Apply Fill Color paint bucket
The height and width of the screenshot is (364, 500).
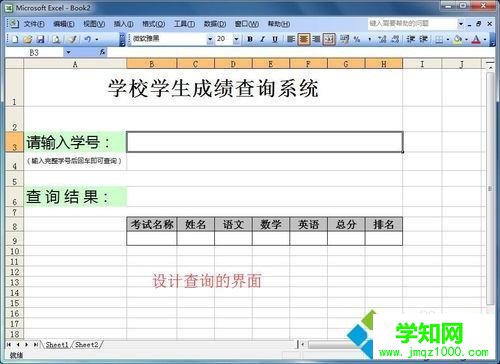[x=458, y=39]
